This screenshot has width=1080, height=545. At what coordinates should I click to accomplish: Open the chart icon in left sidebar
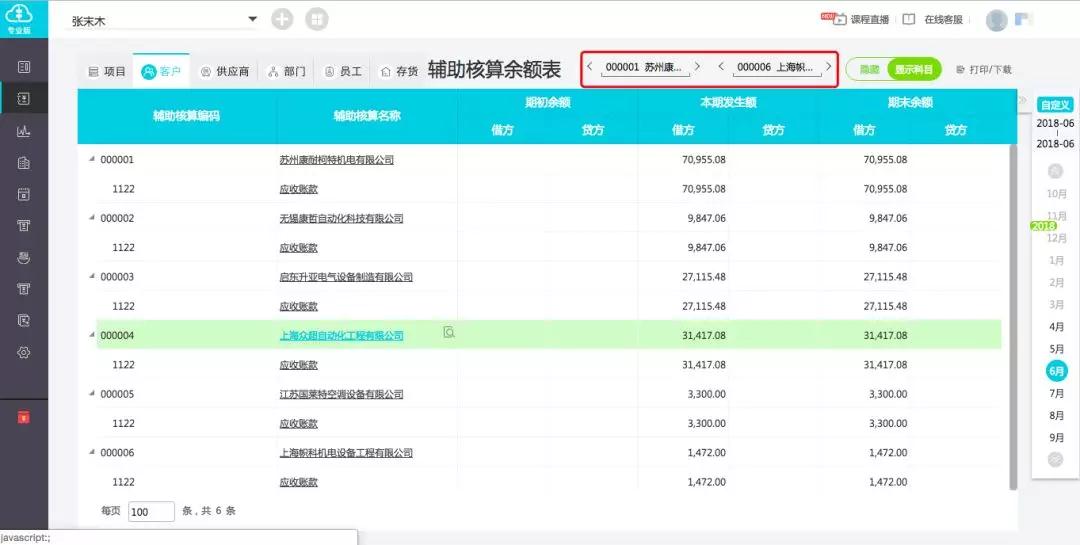point(23,131)
